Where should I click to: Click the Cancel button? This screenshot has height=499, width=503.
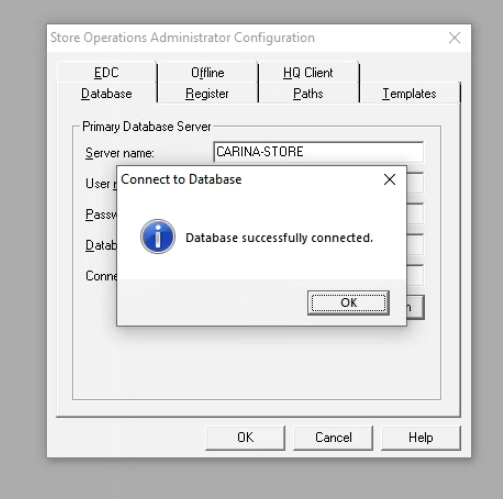[333, 438]
